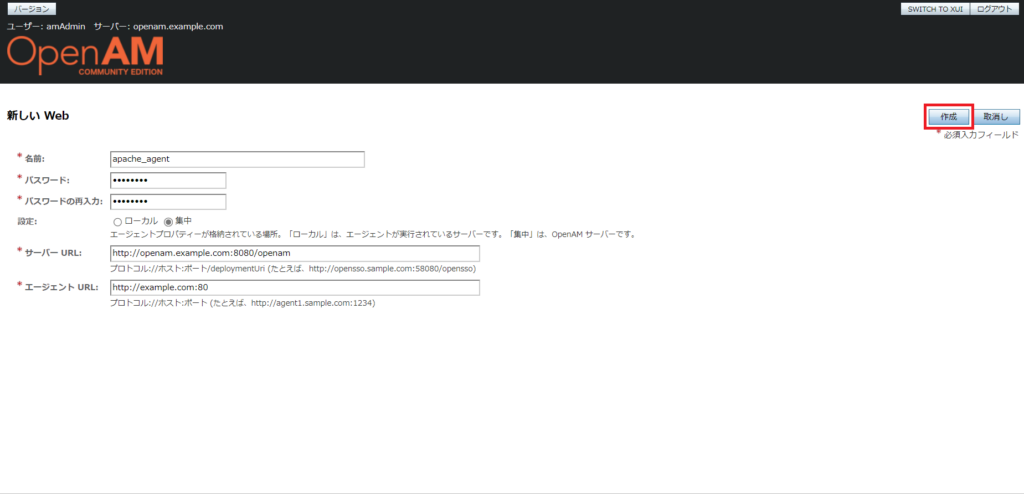The image size is (1024, 494).
Task: Click the エージェント URL: label
Action: point(61,287)
